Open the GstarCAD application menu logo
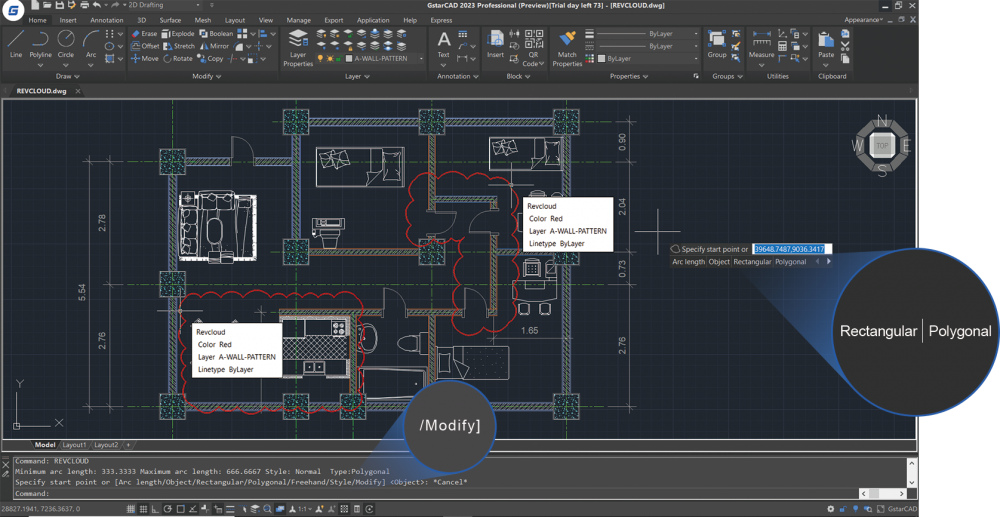This screenshot has height=517, width=1000. point(13,10)
